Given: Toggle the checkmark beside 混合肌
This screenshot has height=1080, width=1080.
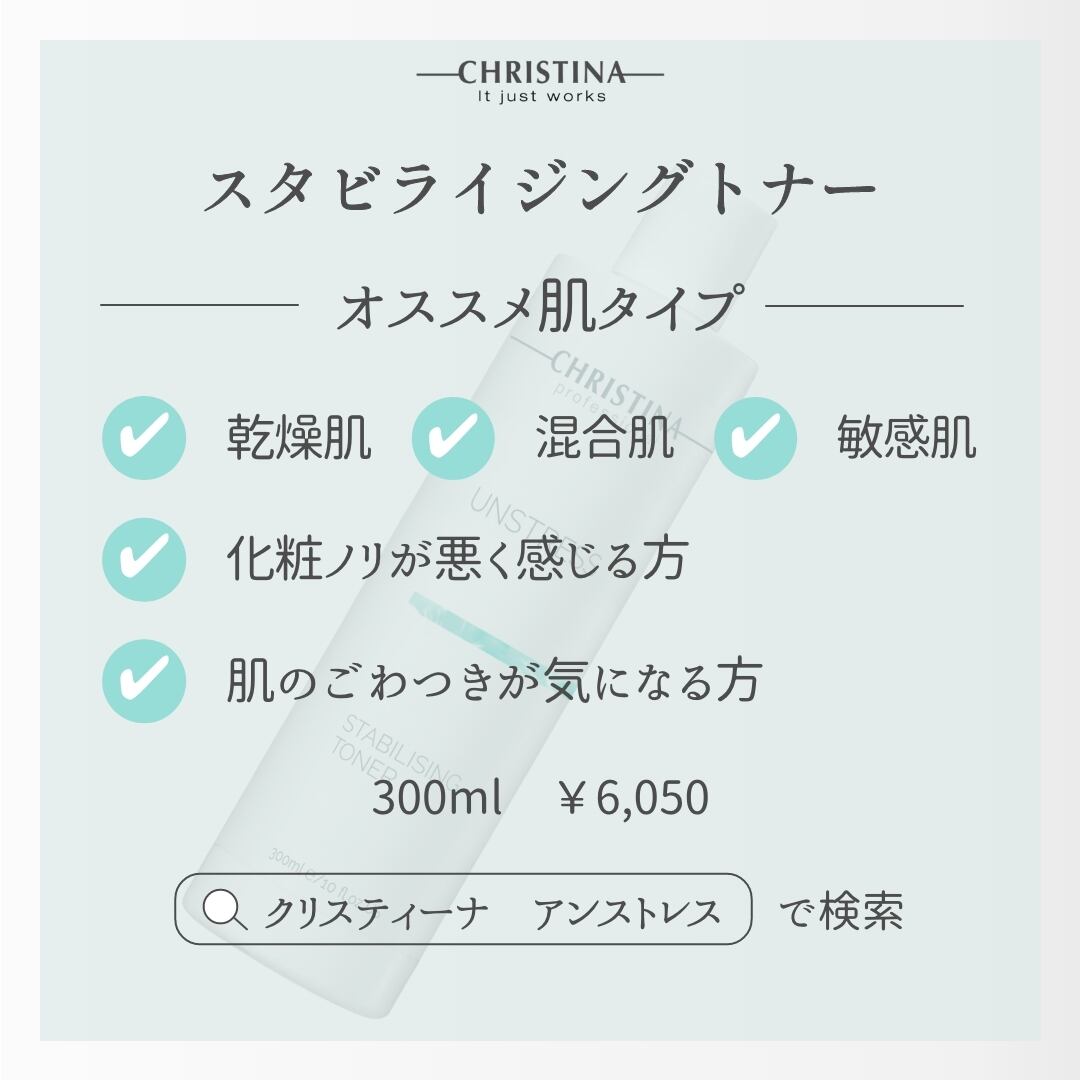Looking at the screenshot, I should 454,437.
